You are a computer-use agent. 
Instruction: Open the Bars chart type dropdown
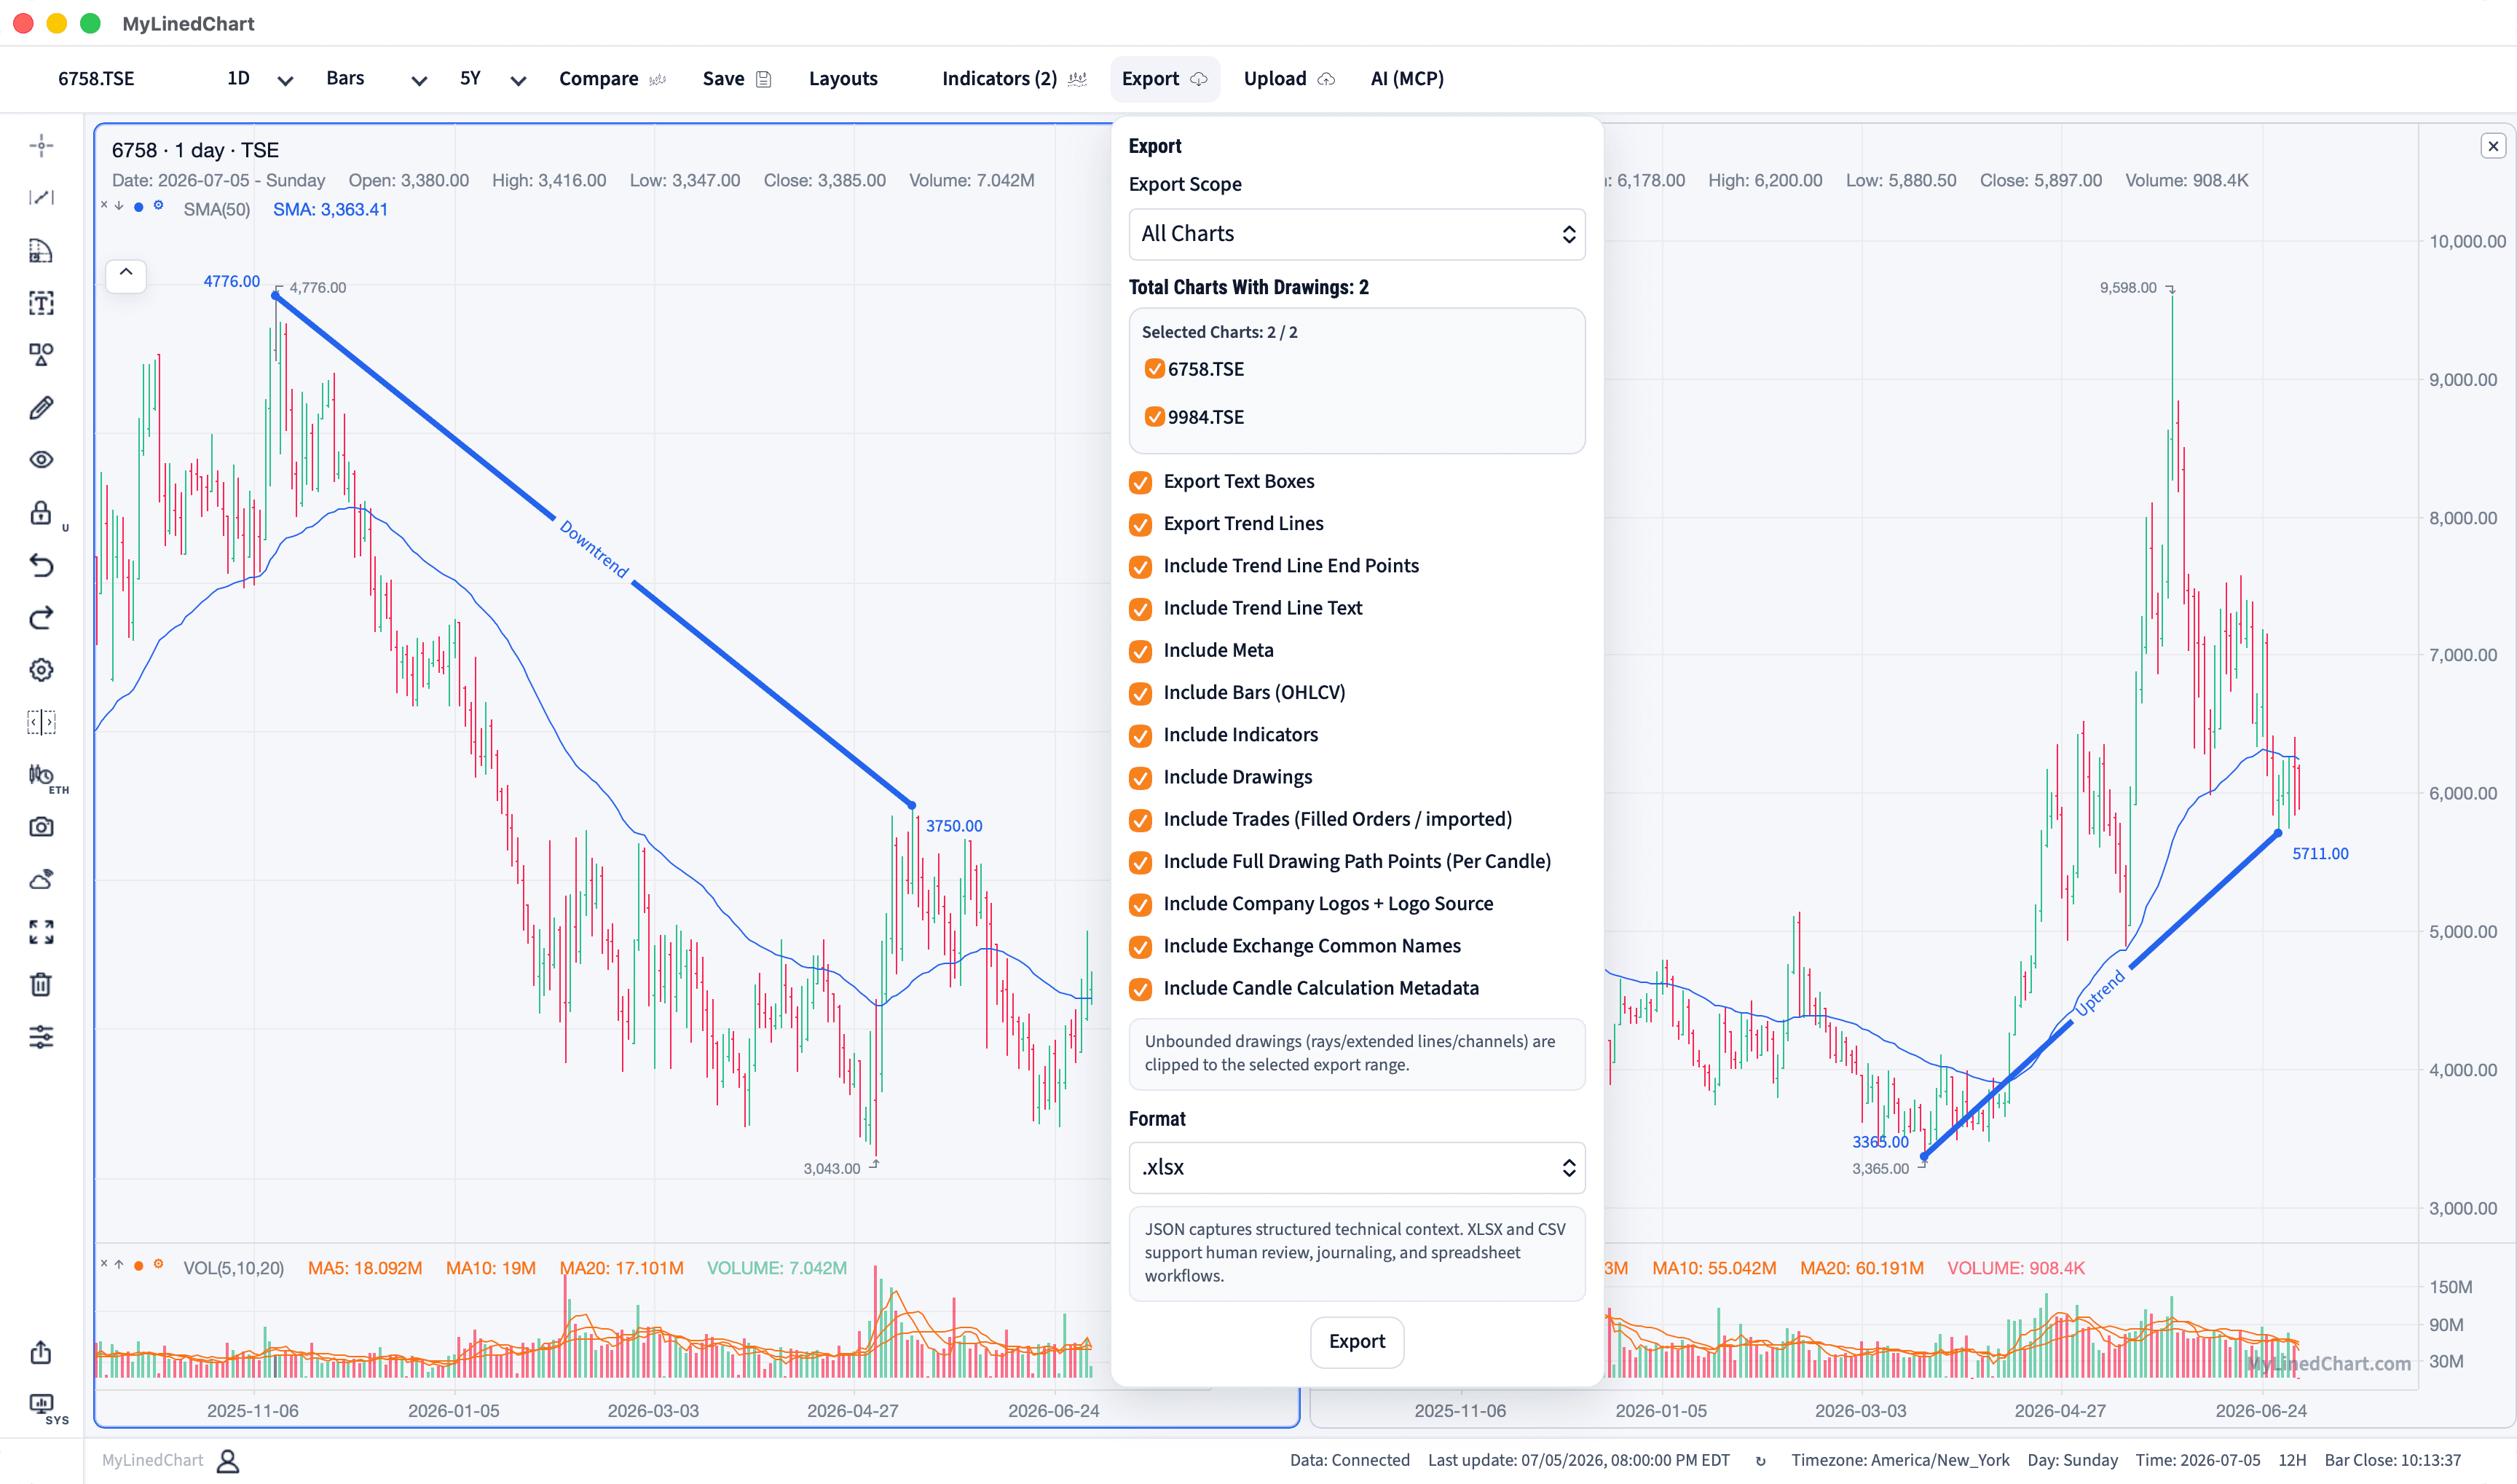pos(376,79)
